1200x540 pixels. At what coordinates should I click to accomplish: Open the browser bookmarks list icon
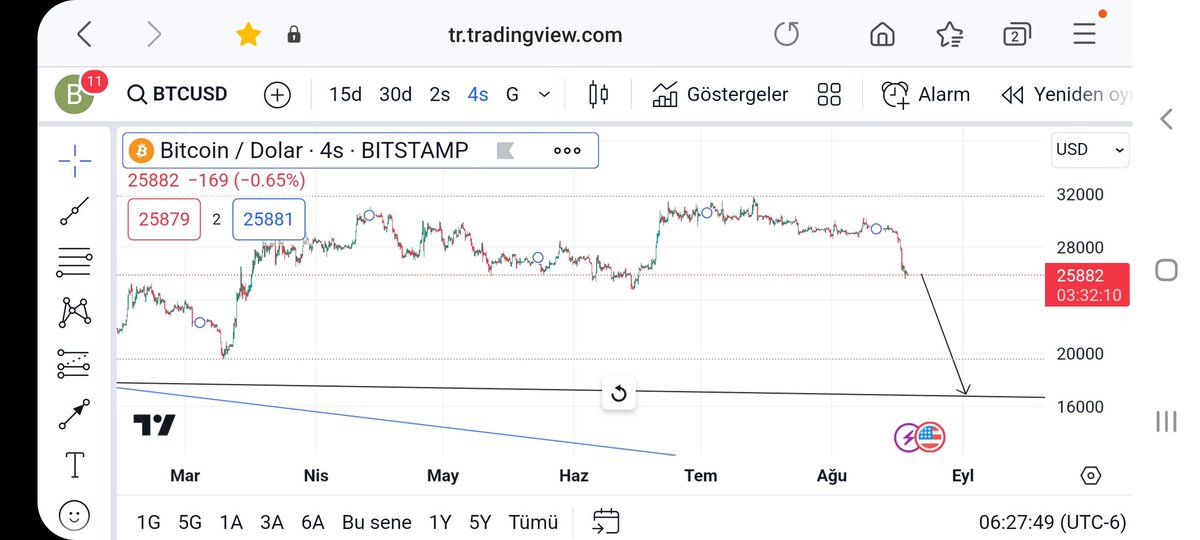950,35
